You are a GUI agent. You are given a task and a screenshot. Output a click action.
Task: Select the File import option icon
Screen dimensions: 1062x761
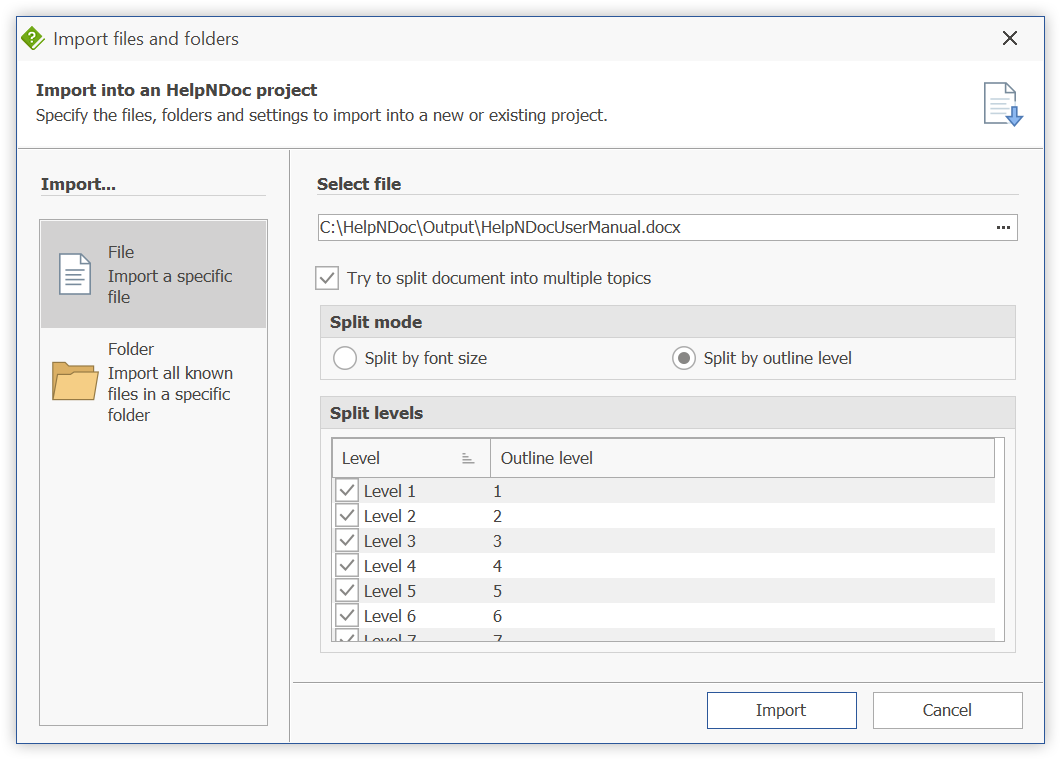[x=75, y=274]
